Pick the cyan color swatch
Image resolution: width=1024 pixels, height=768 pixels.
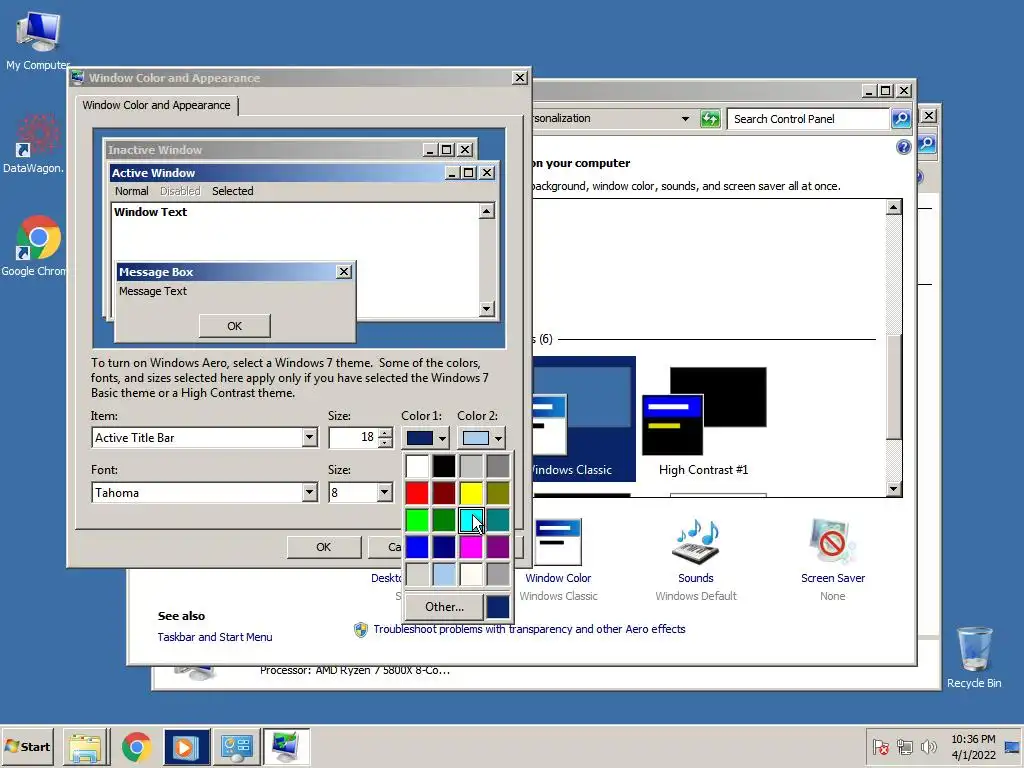click(471, 520)
